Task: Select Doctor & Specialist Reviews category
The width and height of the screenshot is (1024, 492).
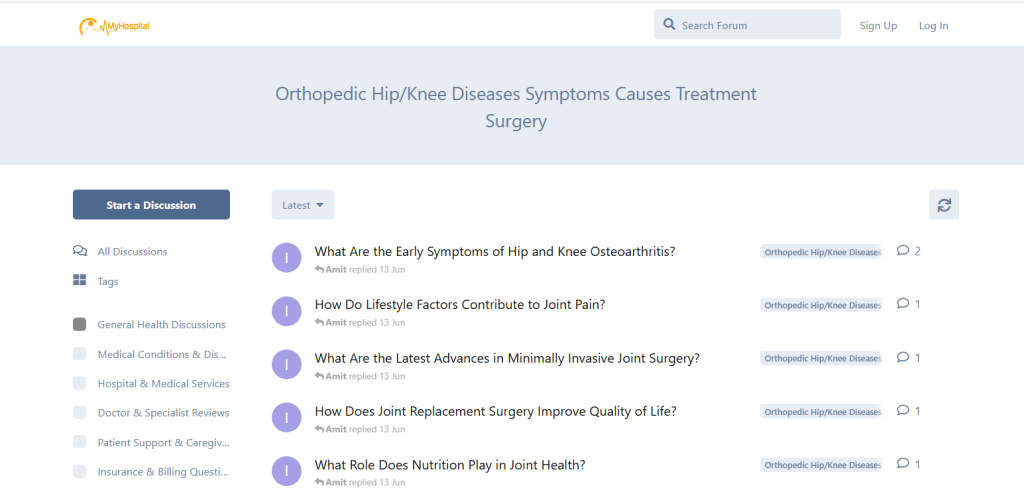Action: 163,413
